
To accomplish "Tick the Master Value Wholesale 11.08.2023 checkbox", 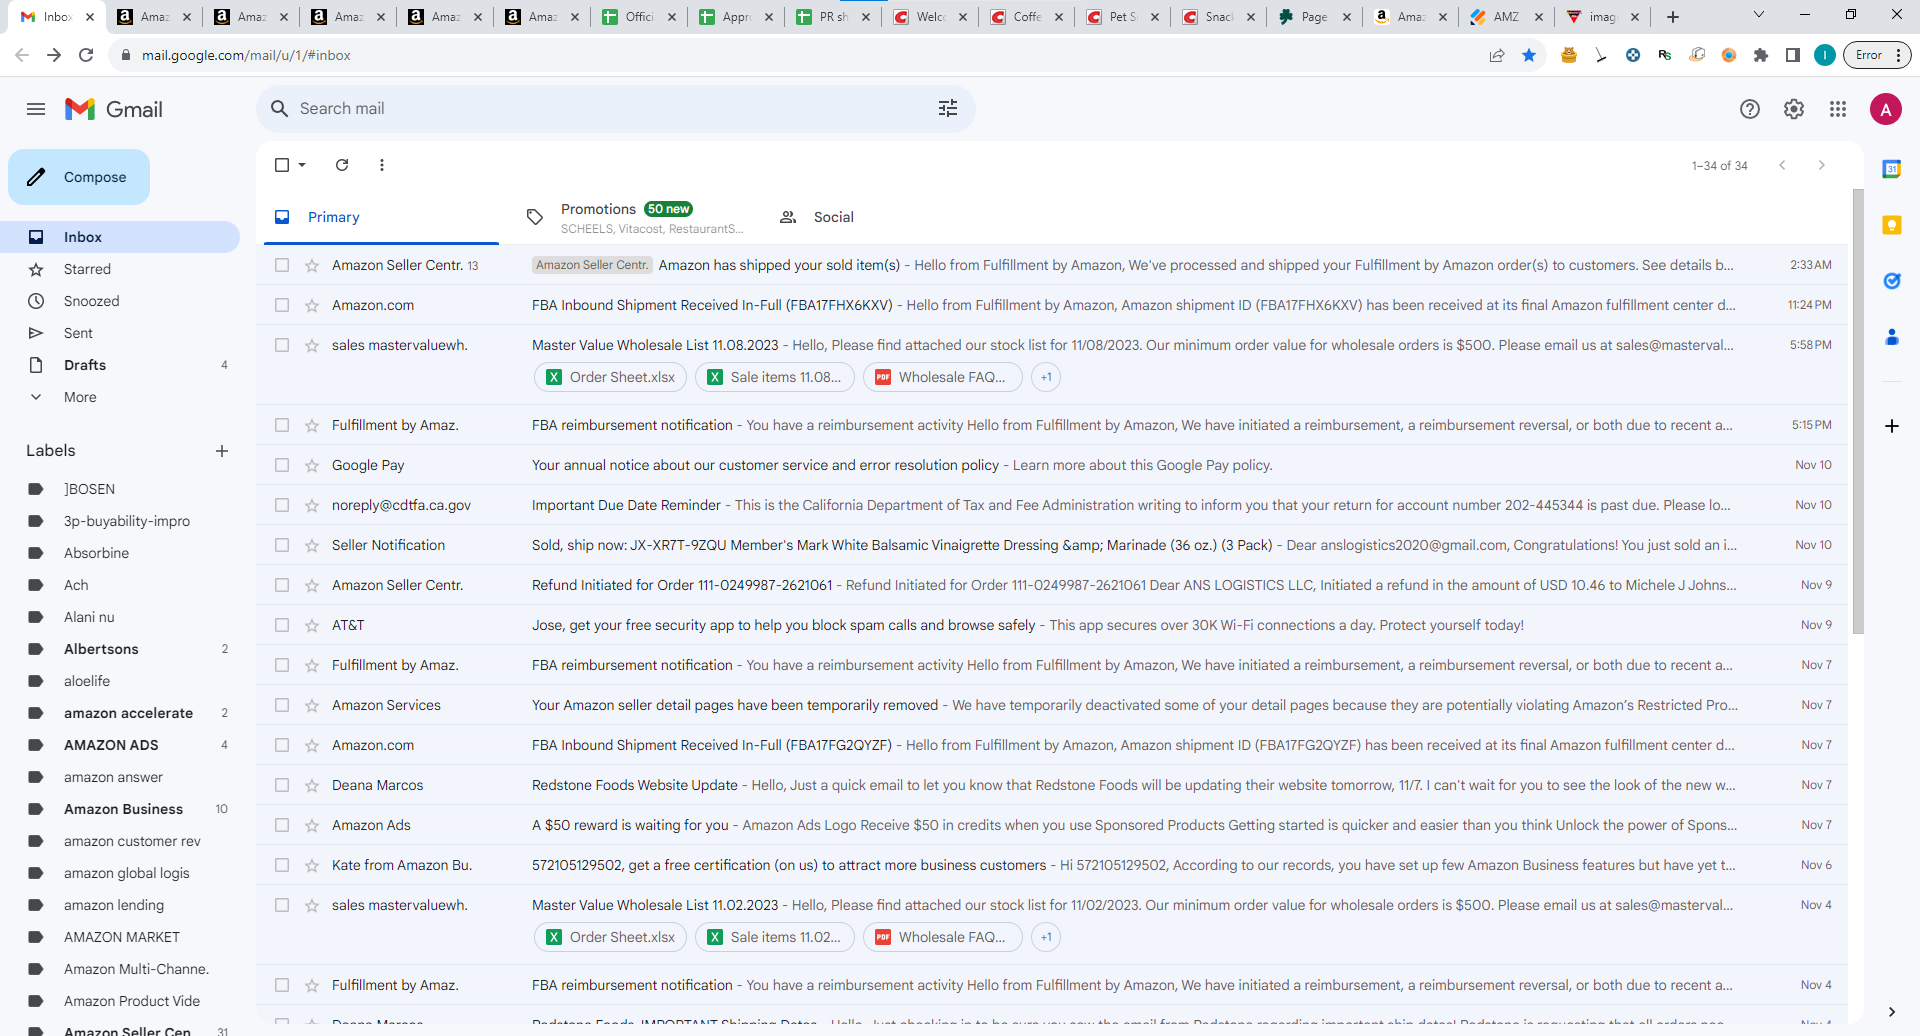I will tap(282, 345).
